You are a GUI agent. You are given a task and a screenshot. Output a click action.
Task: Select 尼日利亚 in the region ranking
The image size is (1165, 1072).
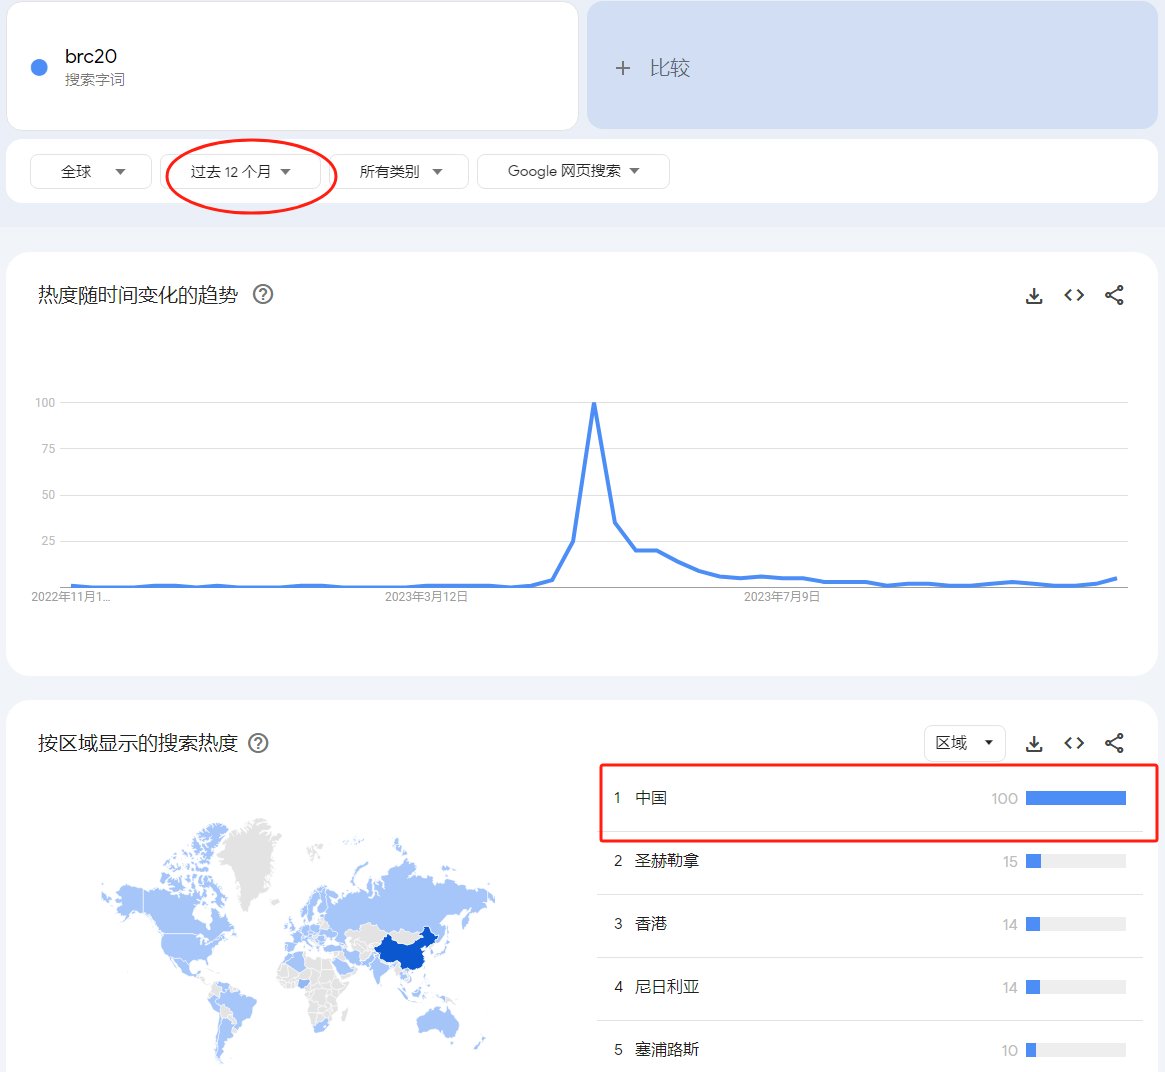click(x=869, y=988)
